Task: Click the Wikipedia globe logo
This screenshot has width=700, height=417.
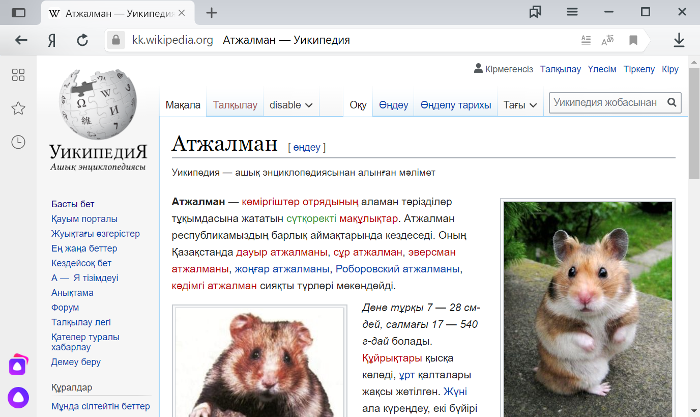Action: [x=98, y=104]
